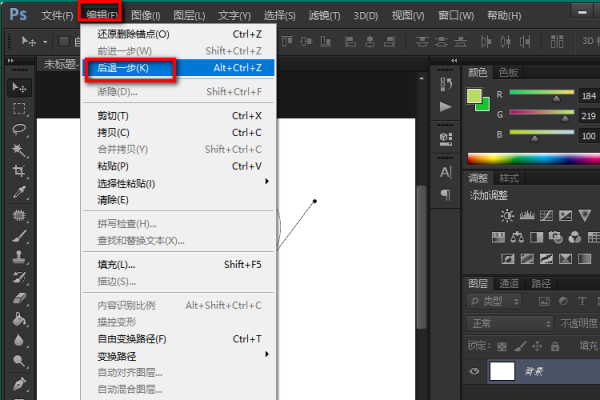
Task: Add Brightness/Contrast adjustment
Action: coord(507,216)
